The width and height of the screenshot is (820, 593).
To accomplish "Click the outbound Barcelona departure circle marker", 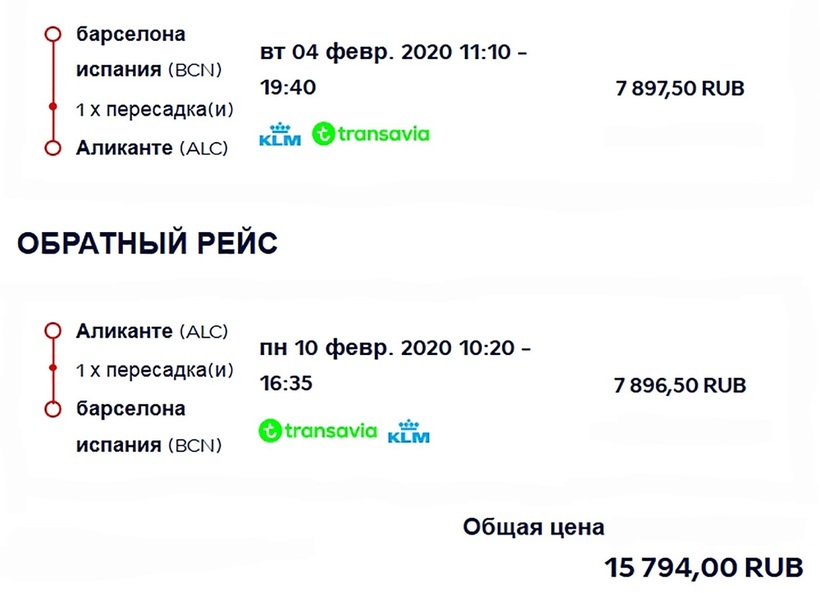I will tap(51, 34).
